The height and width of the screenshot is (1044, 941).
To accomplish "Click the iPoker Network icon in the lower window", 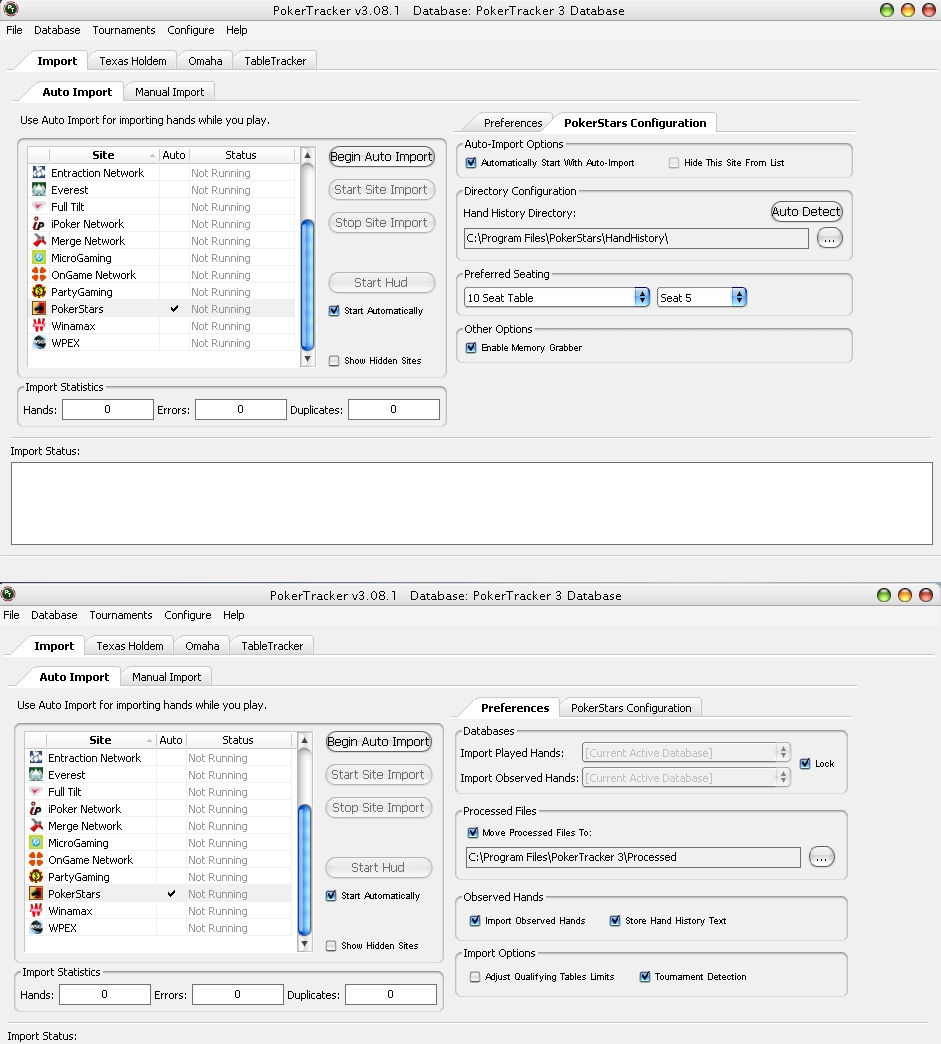I will click(x=35, y=809).
